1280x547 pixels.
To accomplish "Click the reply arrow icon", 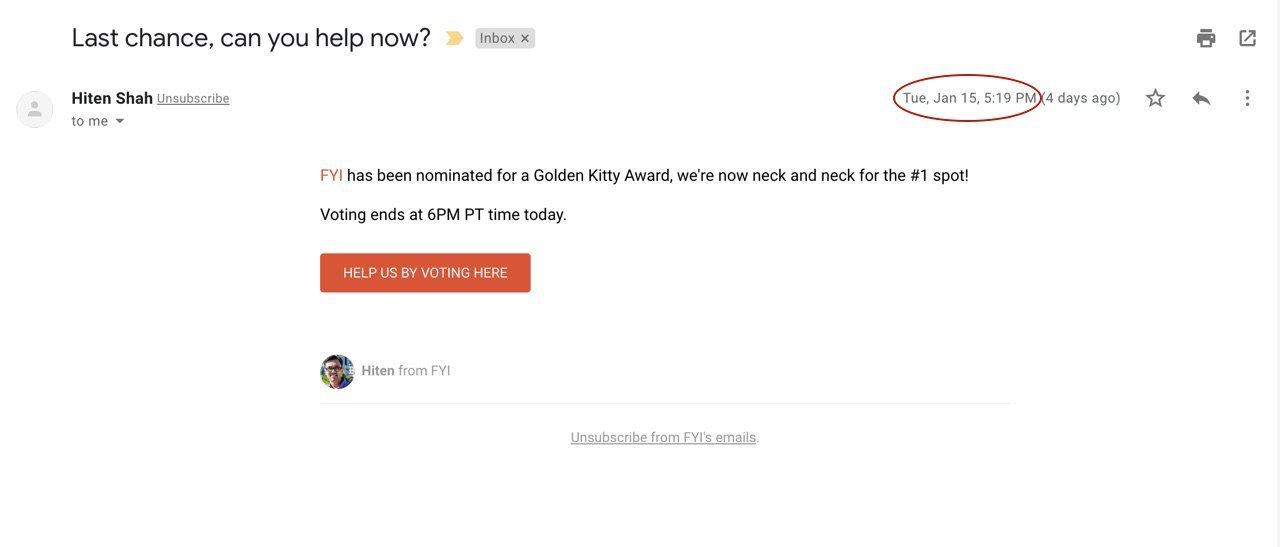I will (1201, 98).
